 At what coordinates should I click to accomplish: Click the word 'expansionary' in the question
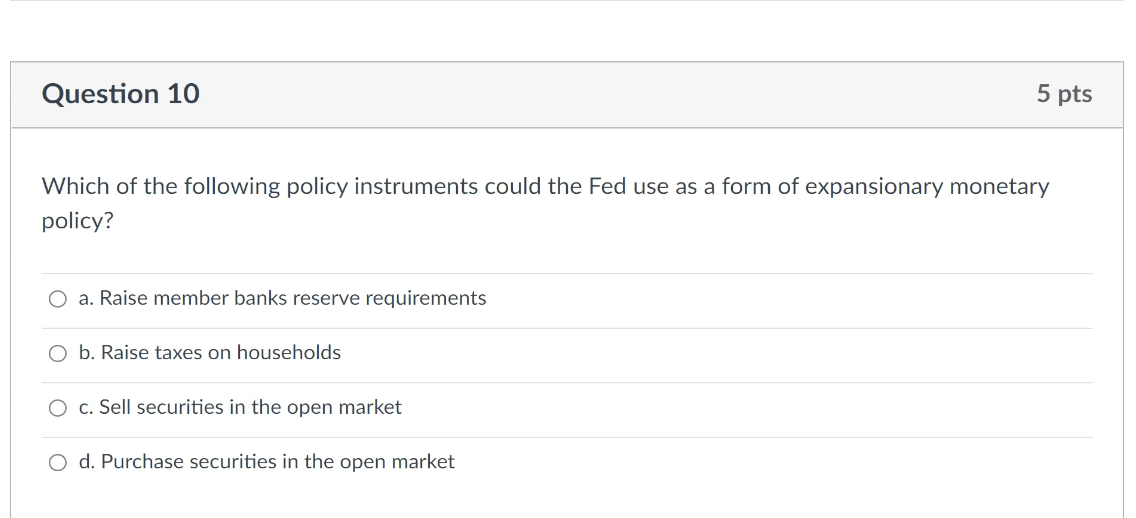(873, 187)
